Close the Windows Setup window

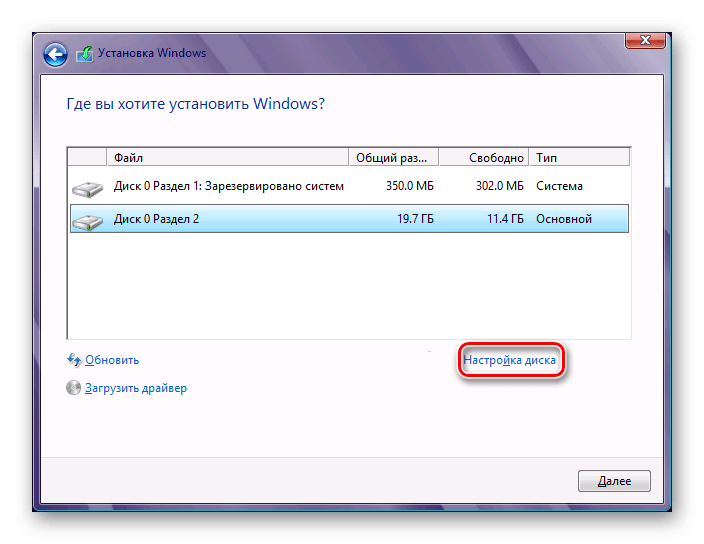click(x=646, y=40)
